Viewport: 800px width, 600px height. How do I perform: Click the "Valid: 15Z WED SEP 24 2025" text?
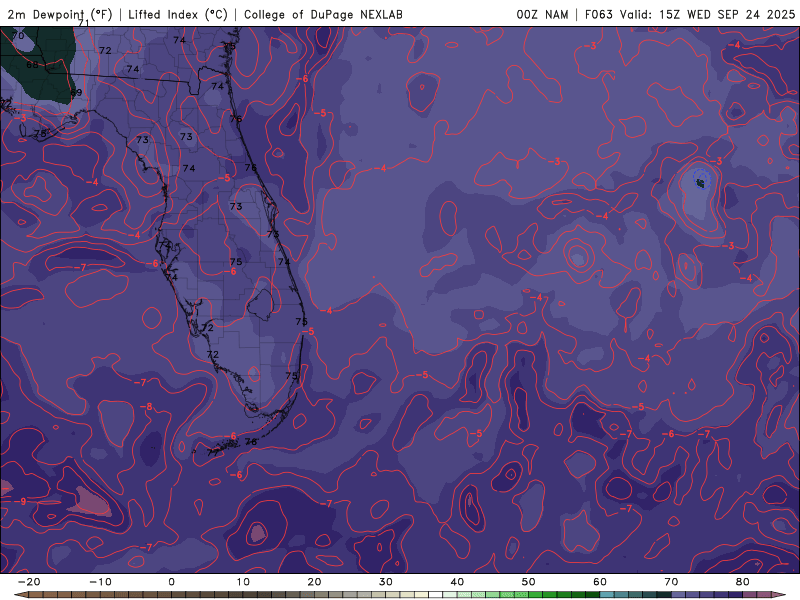point(708,15)
